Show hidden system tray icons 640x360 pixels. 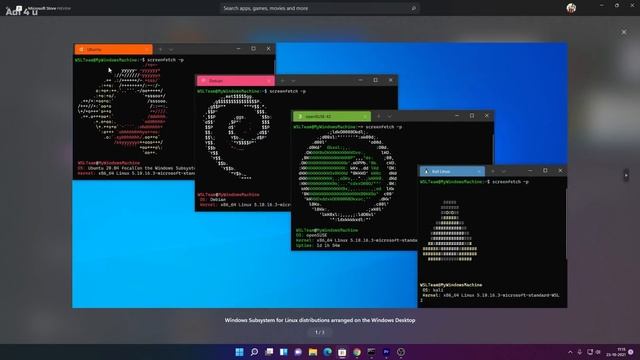click(x=570, y=352)
